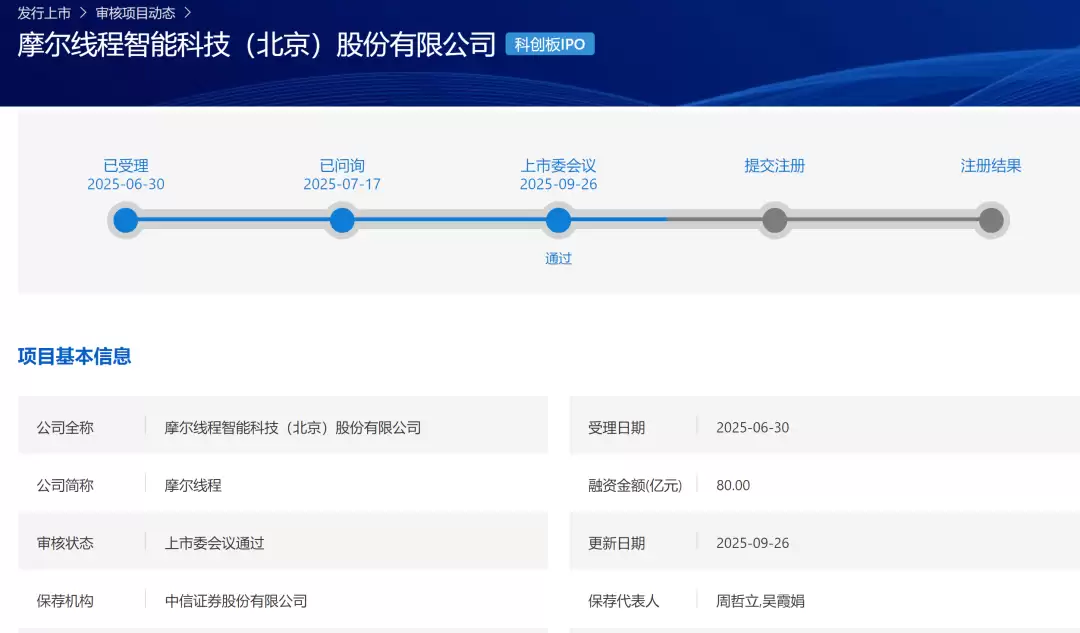Click the 提交注册 gray timeline node
This screenshot has height=633, width=1080.
(774, 220)
